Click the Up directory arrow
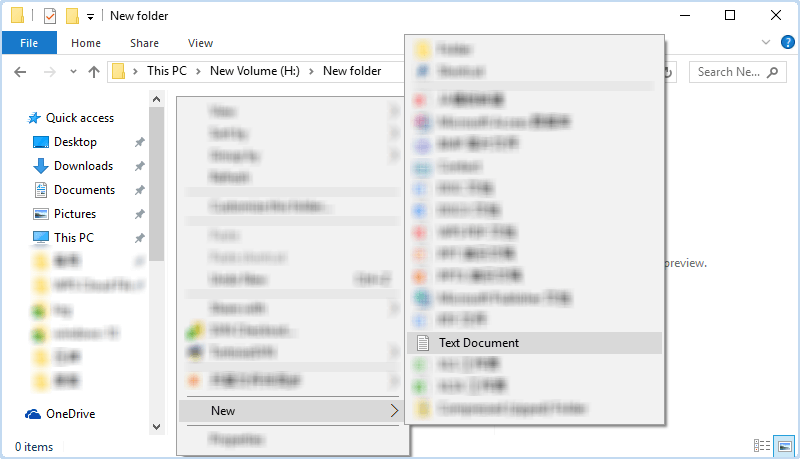The height and width of the screenshot is (459, 800). pyautogui.click(x=94, y=72)
